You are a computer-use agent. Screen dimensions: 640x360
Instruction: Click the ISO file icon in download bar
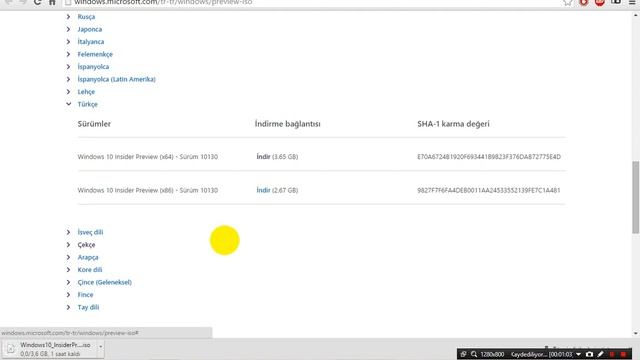click(x=11, y=349)
